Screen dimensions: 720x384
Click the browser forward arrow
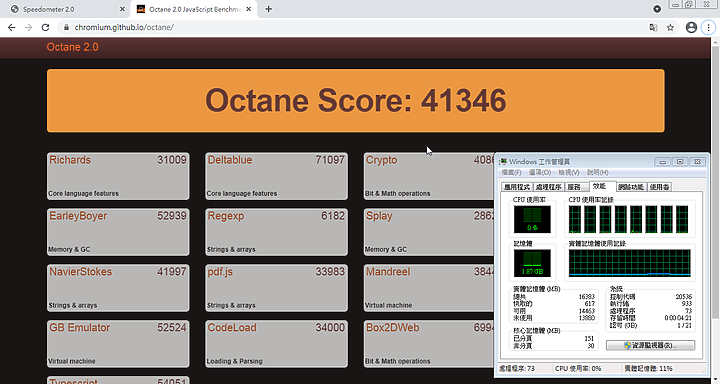(28, 28)
